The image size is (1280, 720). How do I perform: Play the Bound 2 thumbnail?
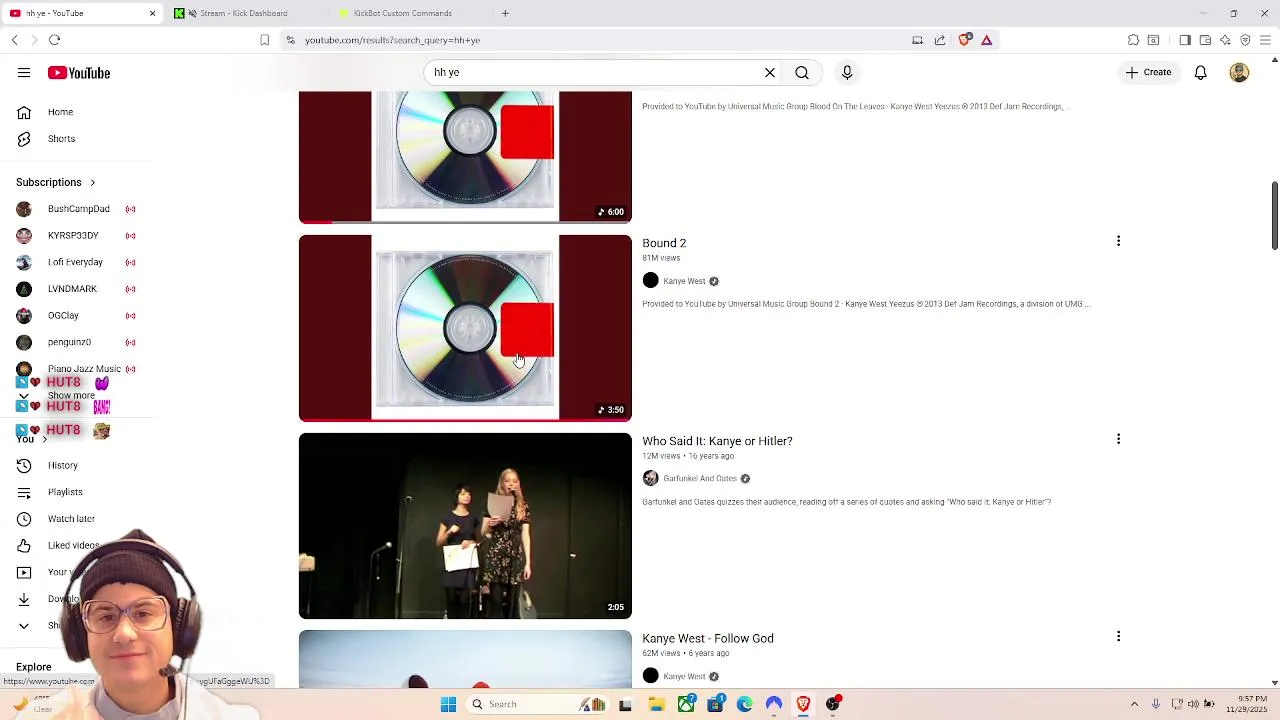pos(465,328)
